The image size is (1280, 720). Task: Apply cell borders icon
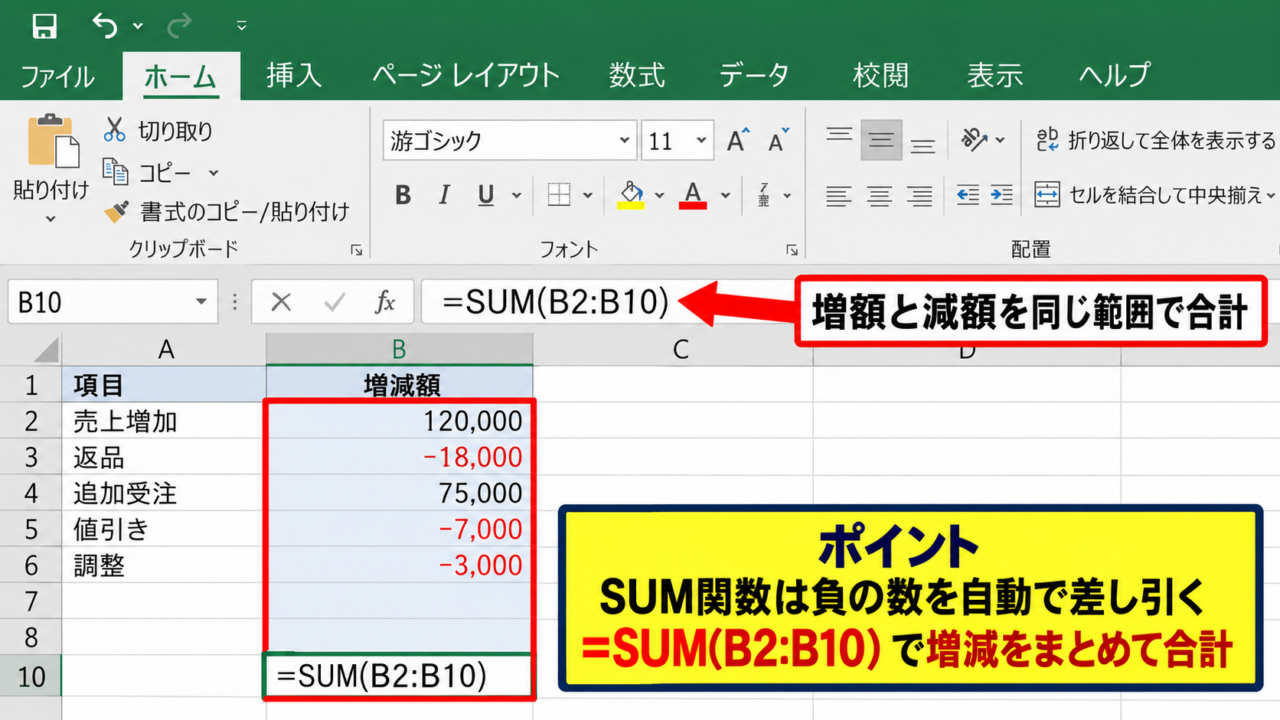point(559,195)
